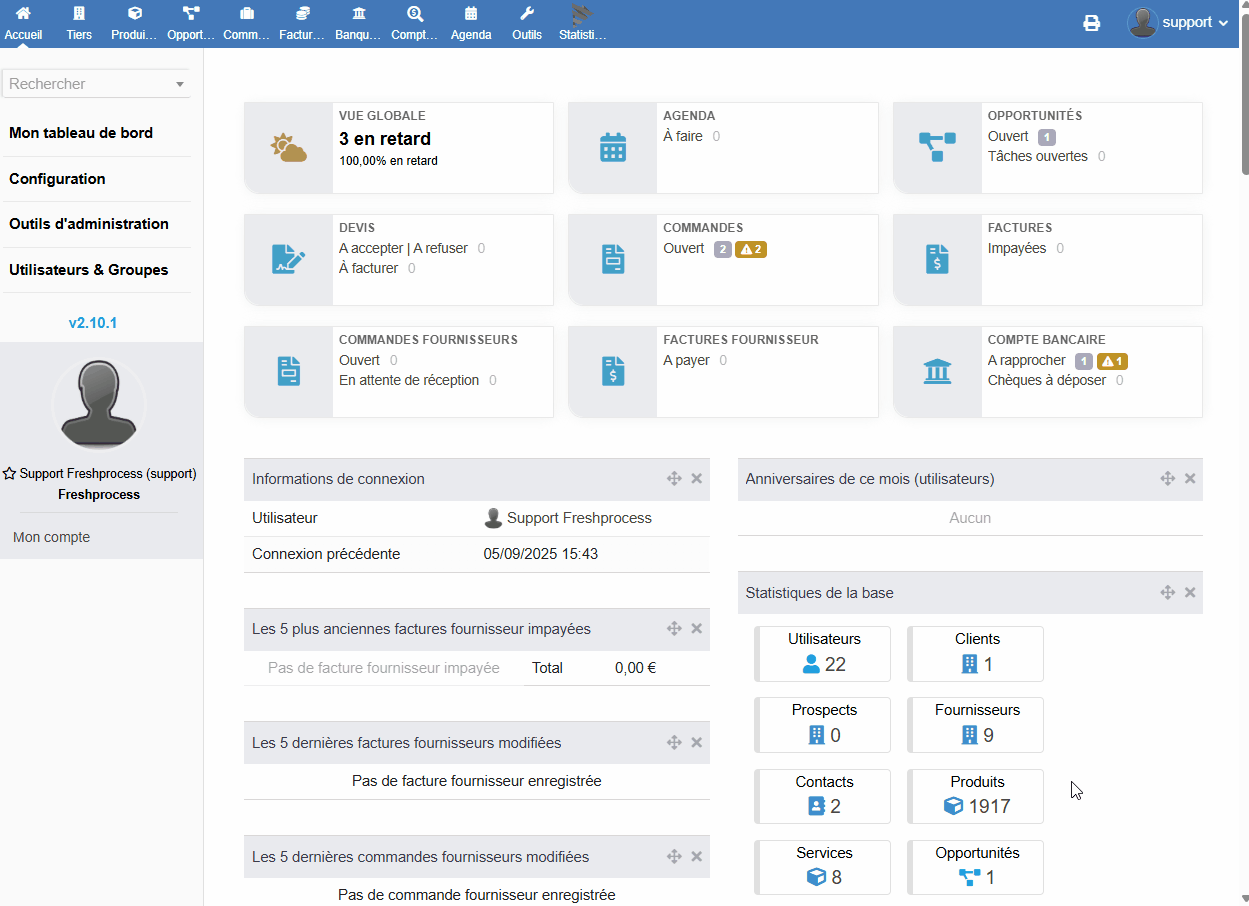Click the page vertical scrollbar
Screen dimensions: 1249x906
tap(1243, 100)
